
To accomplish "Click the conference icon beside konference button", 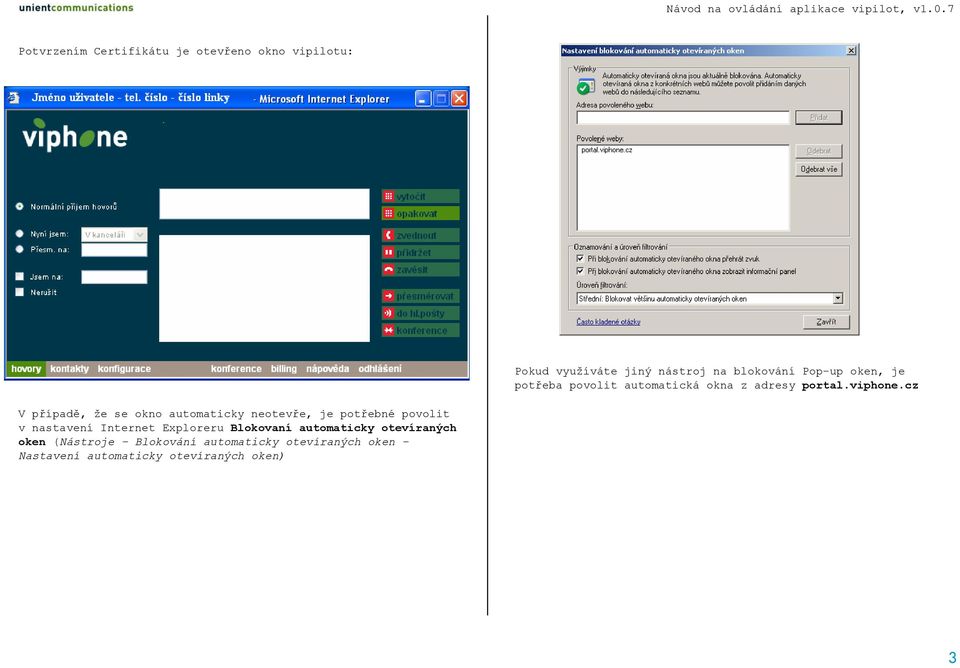I will (388, 331).
